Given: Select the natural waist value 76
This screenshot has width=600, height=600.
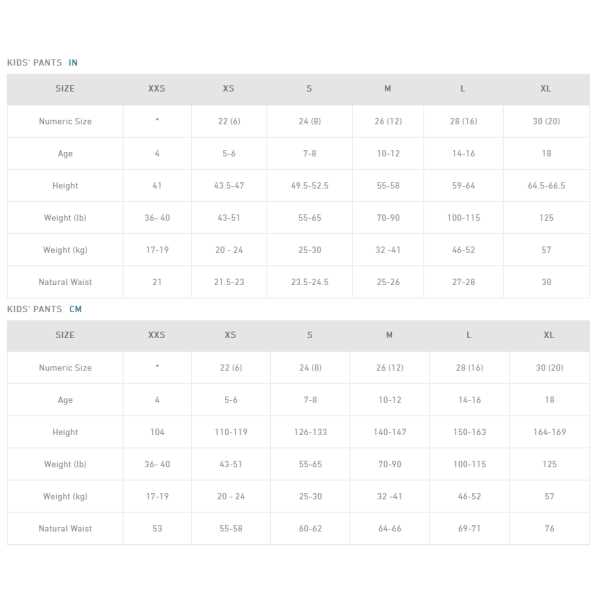Looking at the screenshot, I should (549, 528).
